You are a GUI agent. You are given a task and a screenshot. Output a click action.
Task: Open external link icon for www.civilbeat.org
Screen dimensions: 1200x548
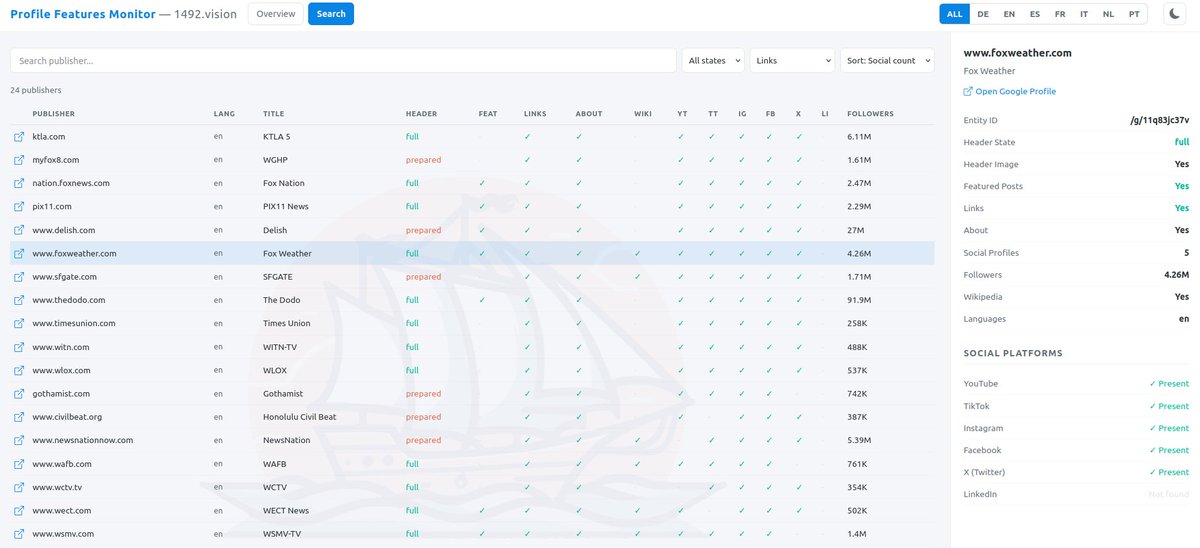coord(19,417)
